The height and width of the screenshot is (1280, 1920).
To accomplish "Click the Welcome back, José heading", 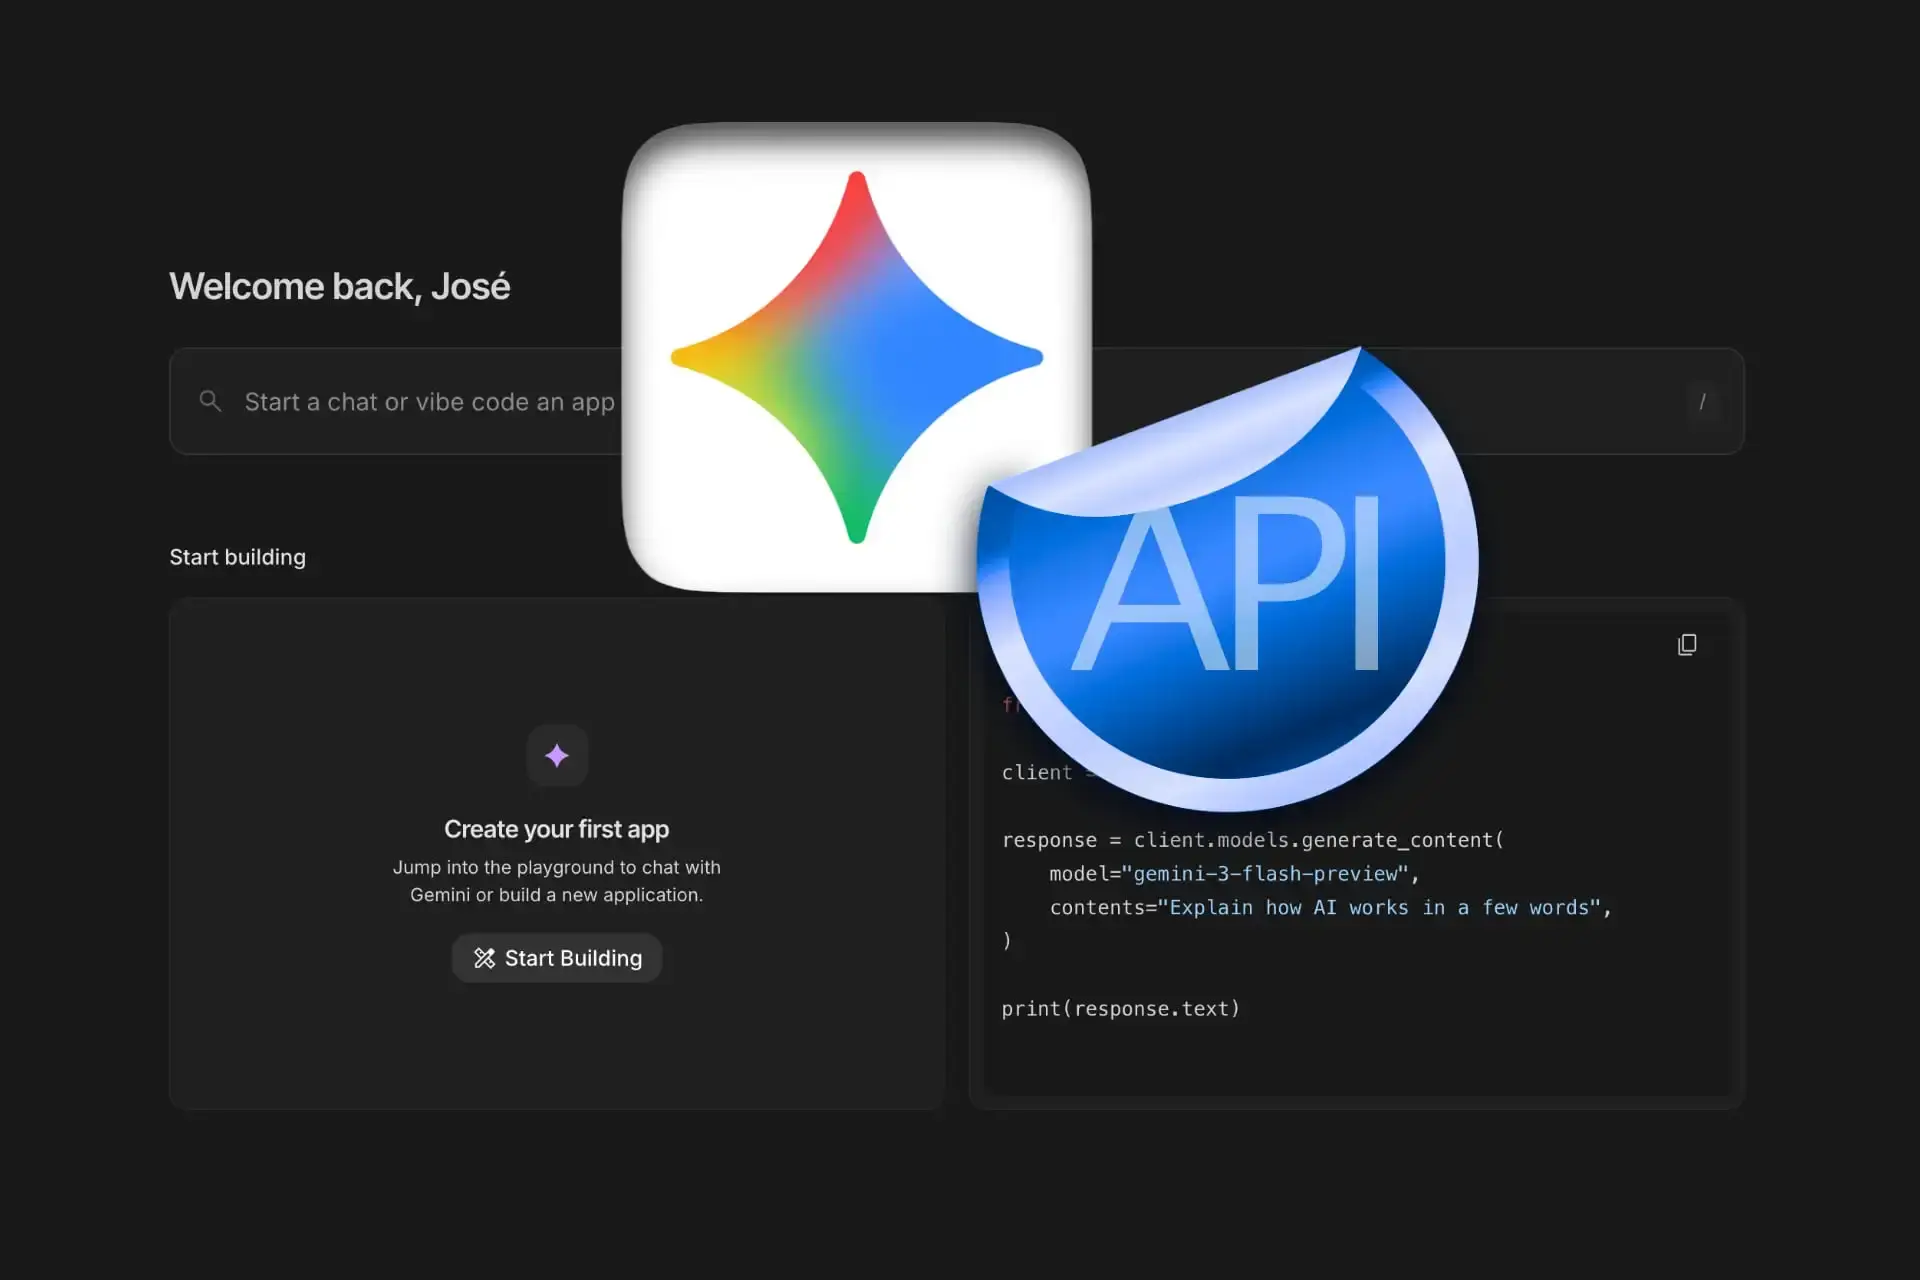I will (340, 286).
